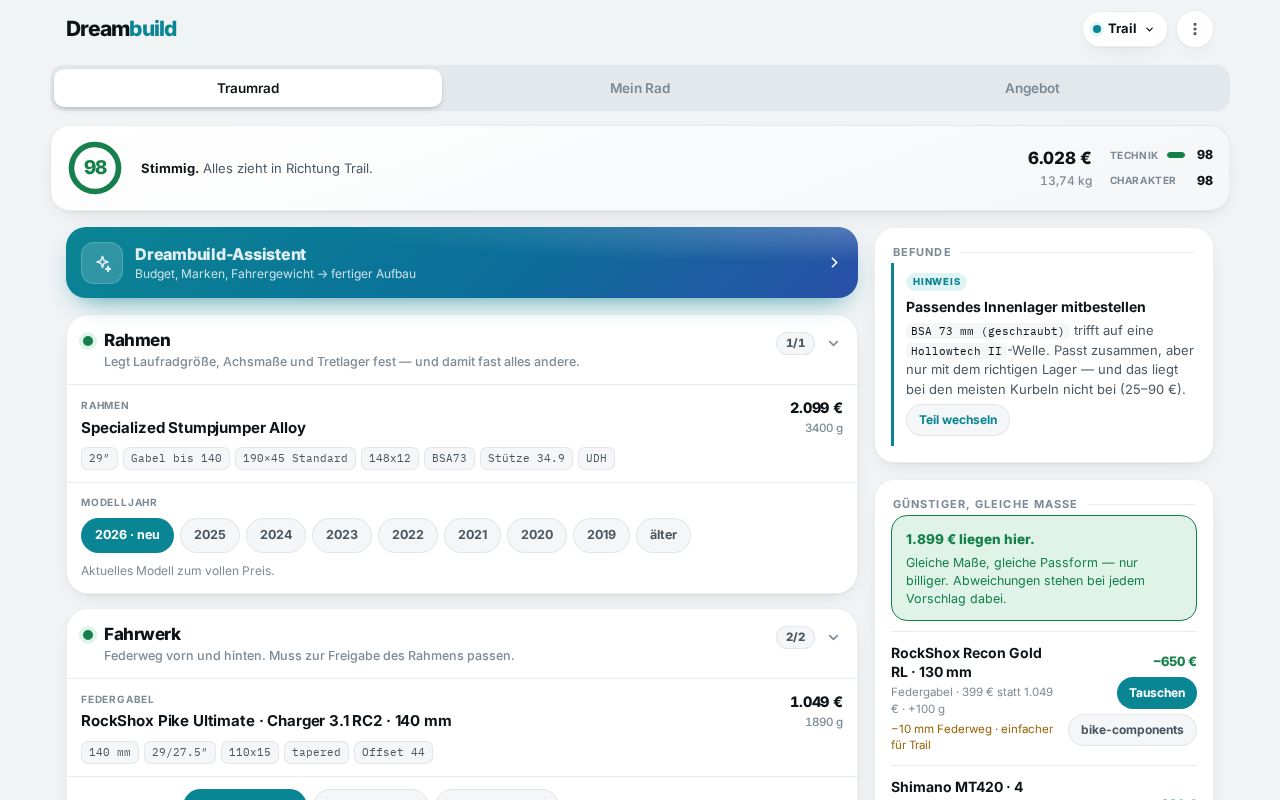This screenshot has width=1280, height=800.
Task: Open the bike-components shop link
Action: point(1132,730)
